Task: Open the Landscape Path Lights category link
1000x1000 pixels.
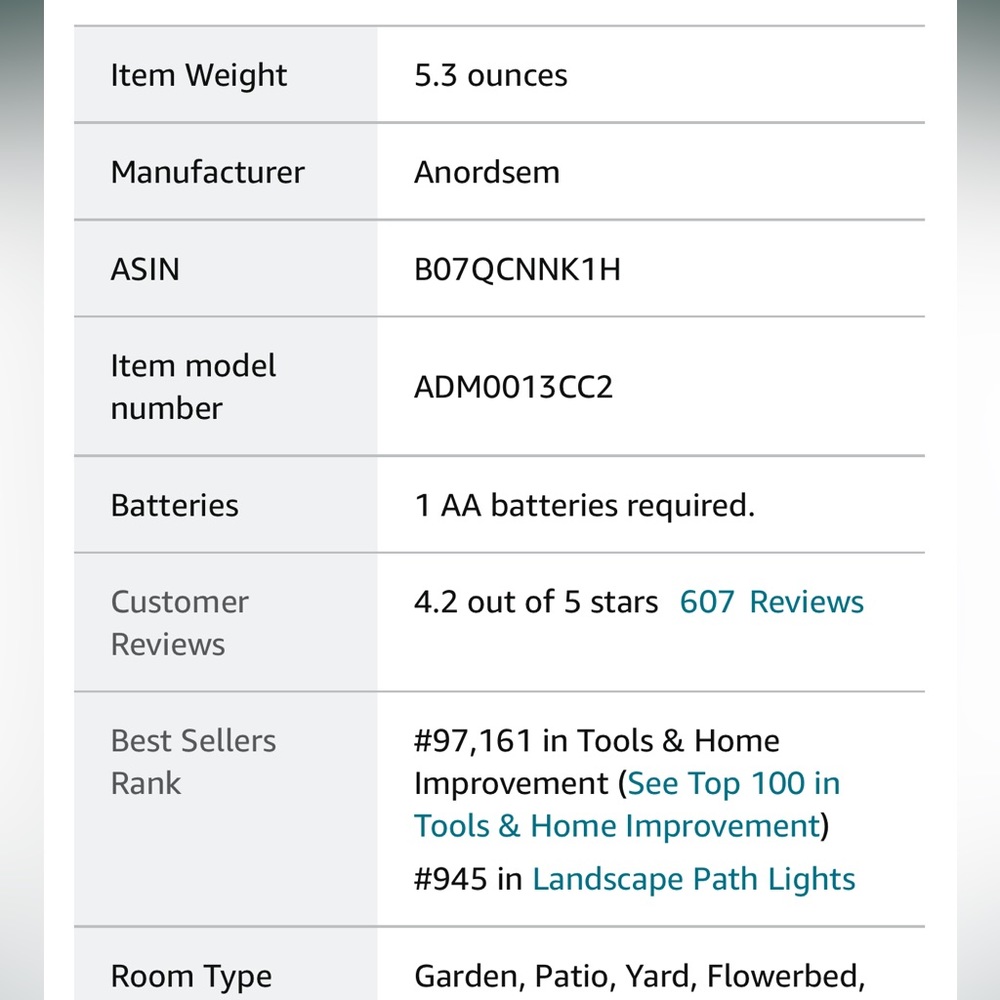Action: (x=693, y=879)
